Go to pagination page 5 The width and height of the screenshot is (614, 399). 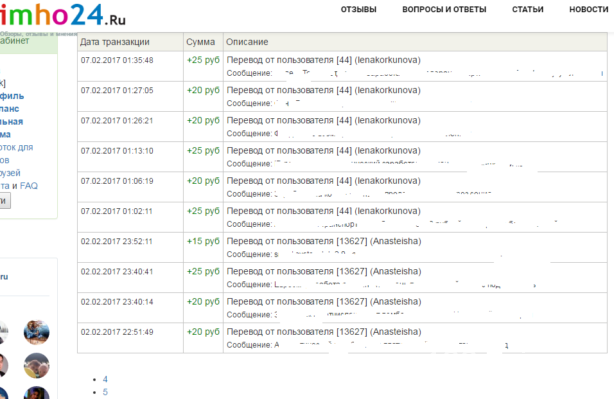tap(105, 392)
